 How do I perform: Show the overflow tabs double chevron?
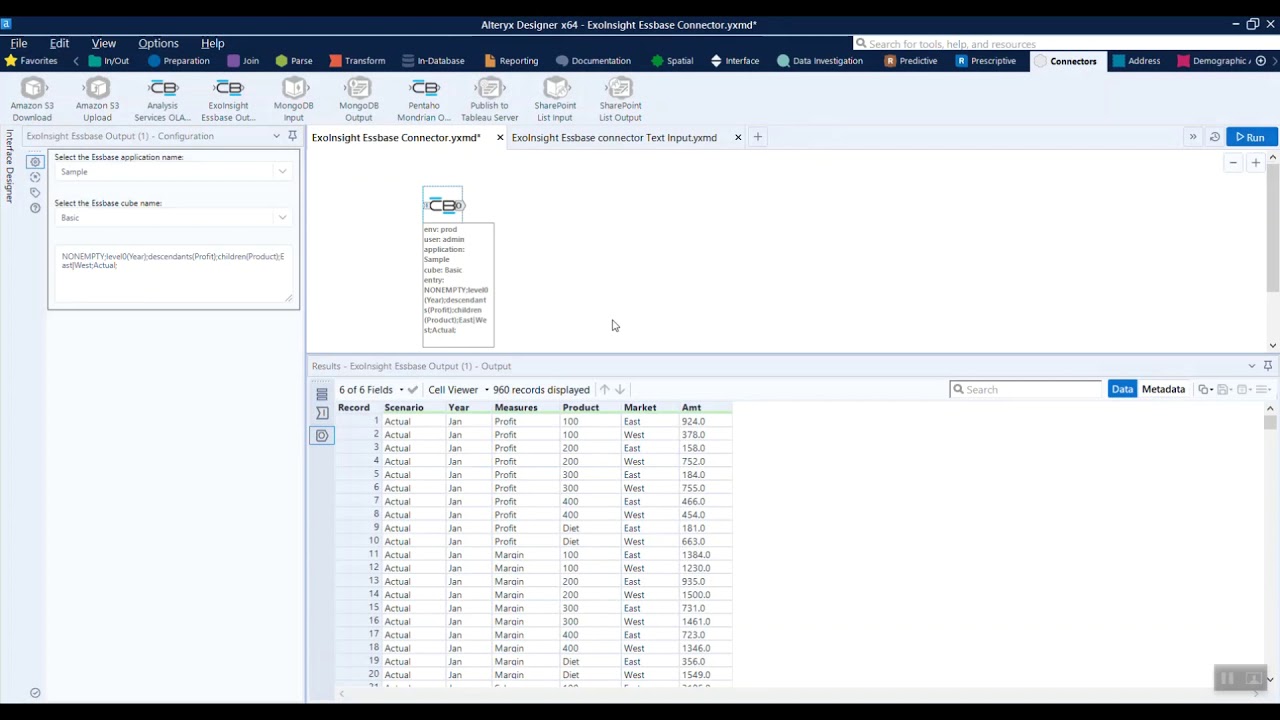(1192, 137)
